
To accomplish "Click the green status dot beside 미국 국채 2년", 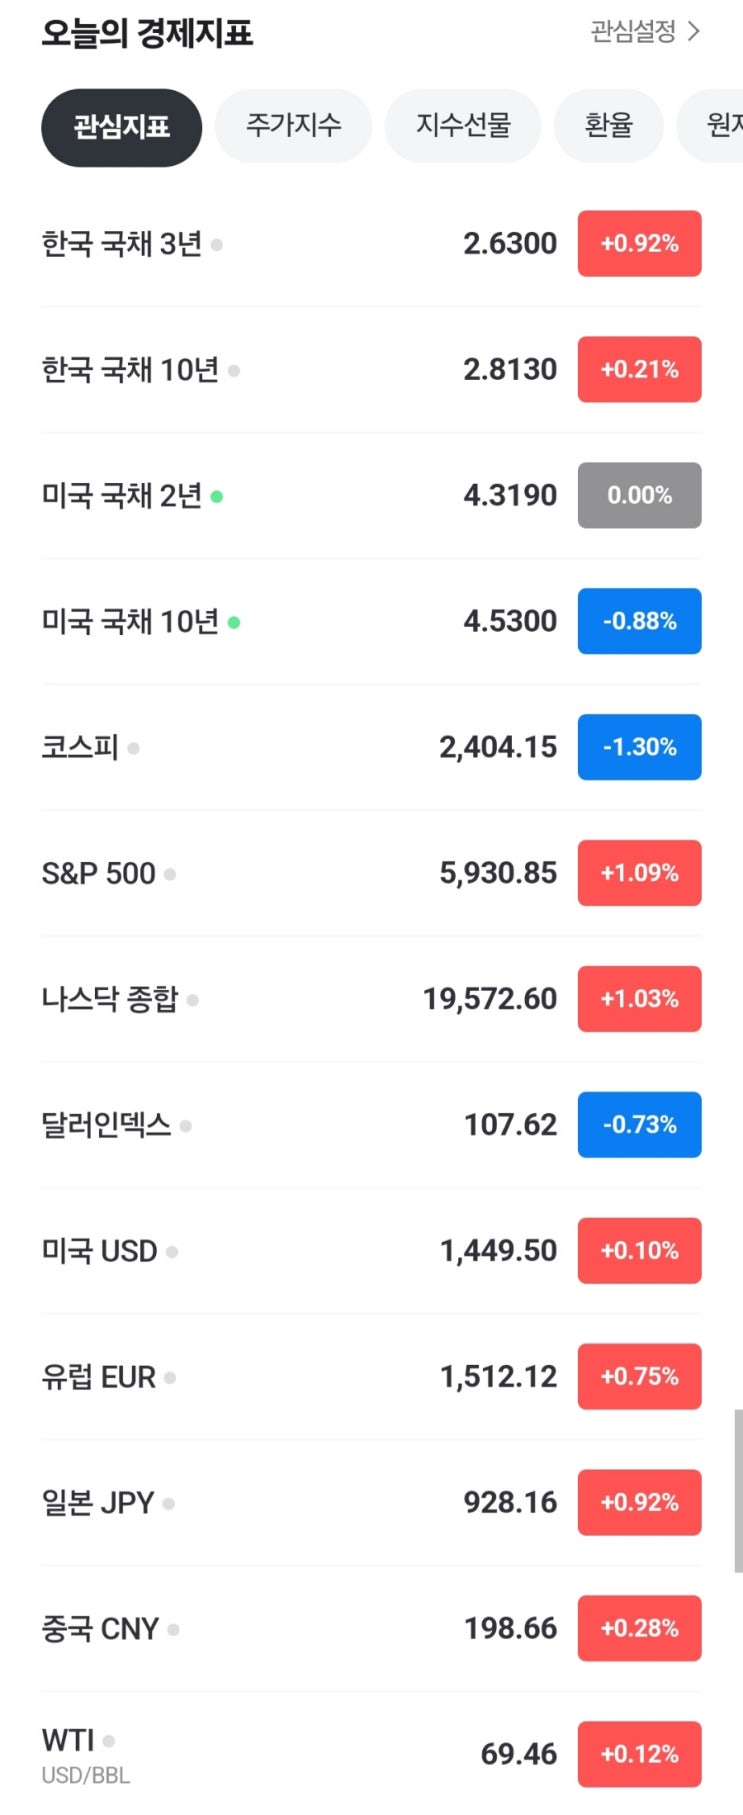I will tap(217, 496).
